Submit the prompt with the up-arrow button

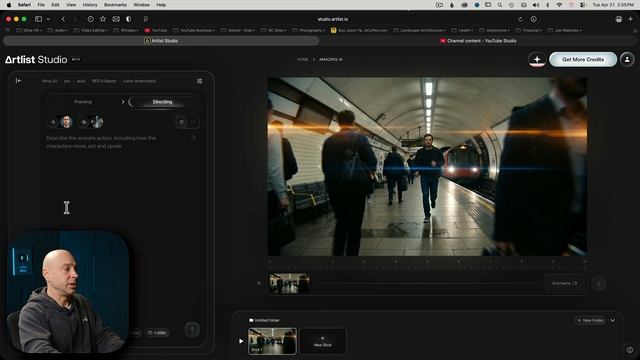(x=192, y=330)
